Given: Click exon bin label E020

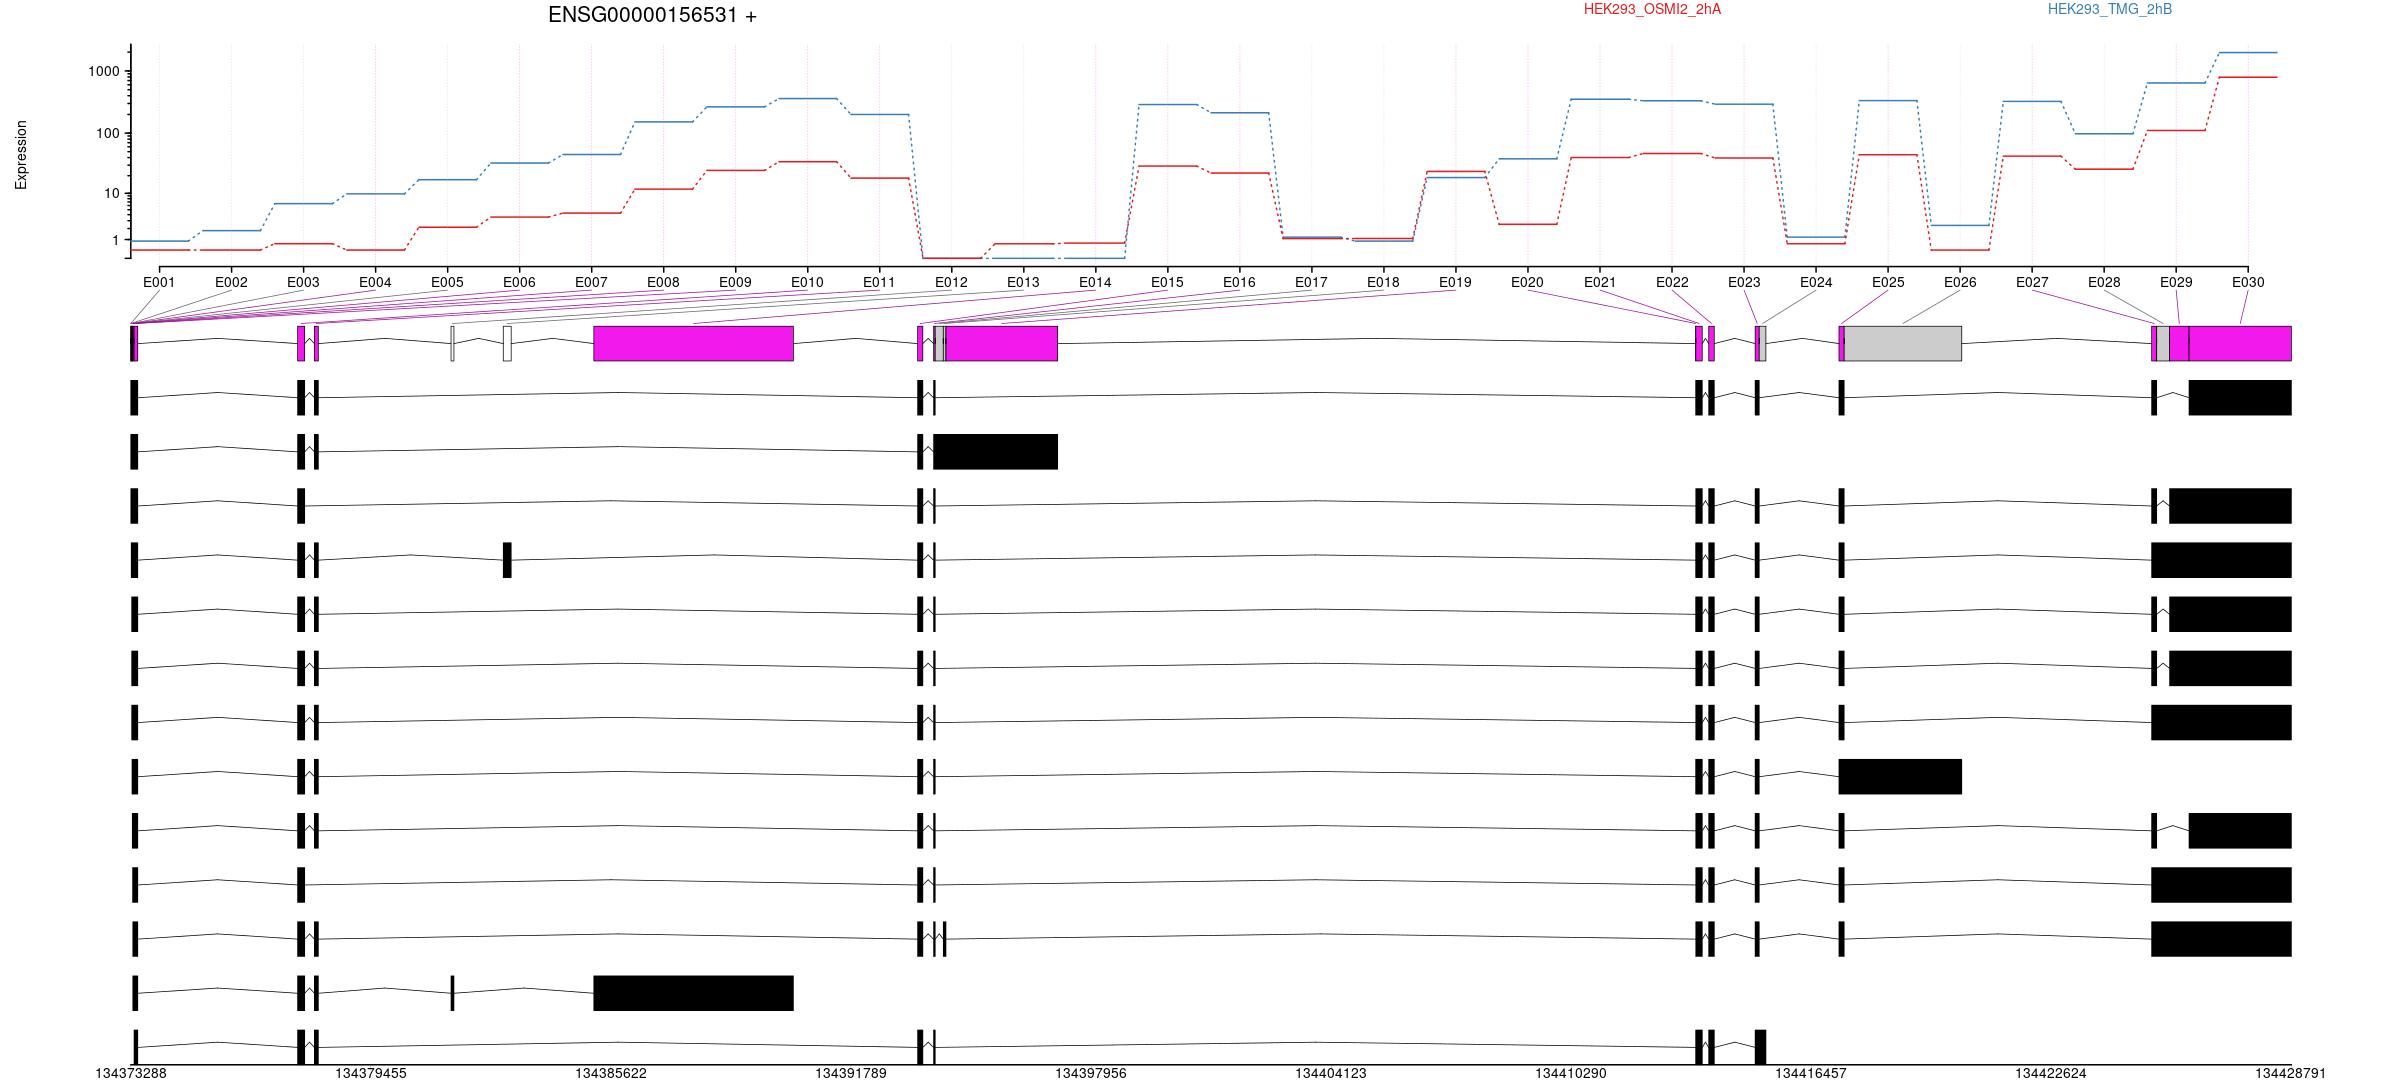Looking at the screenshot, I should coord(1527,282).
